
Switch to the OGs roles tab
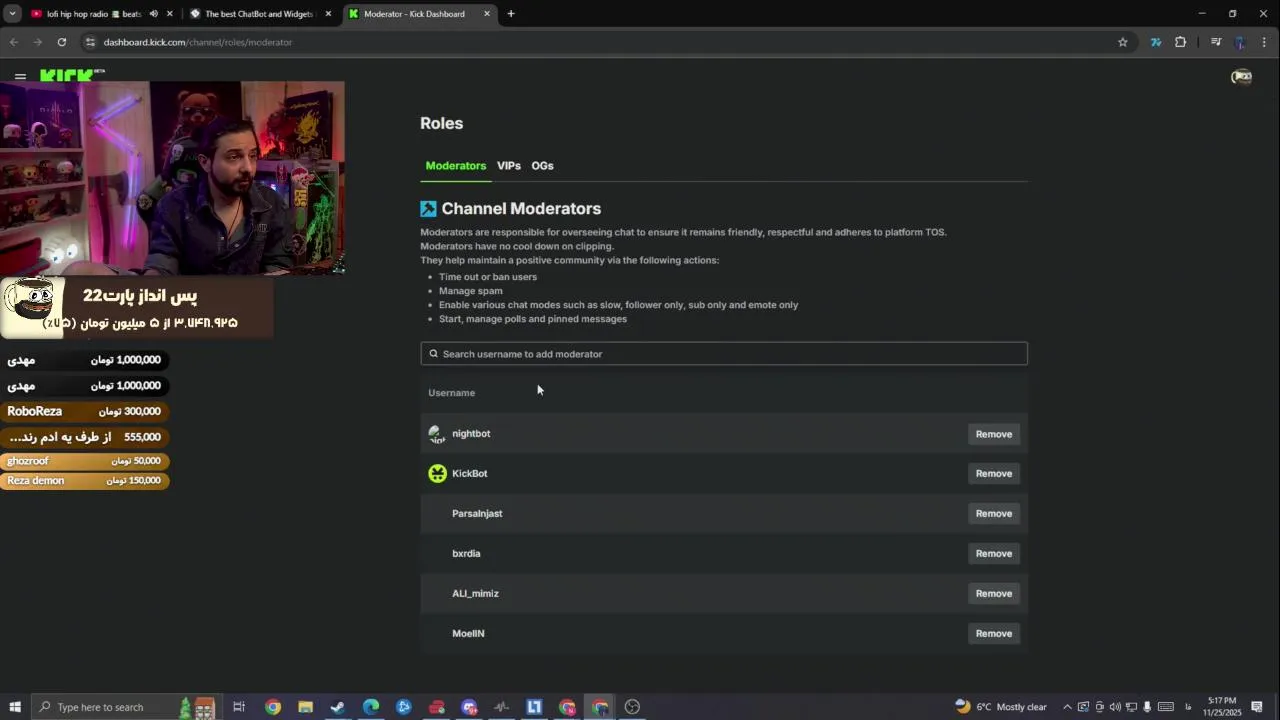(542, 166)
